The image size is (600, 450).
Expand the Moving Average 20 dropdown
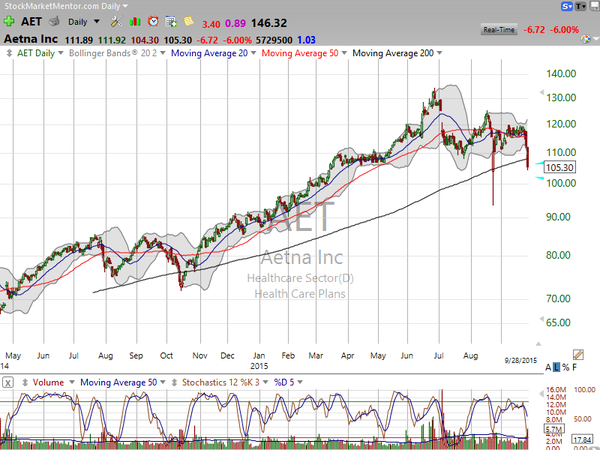tap(253, 53)
